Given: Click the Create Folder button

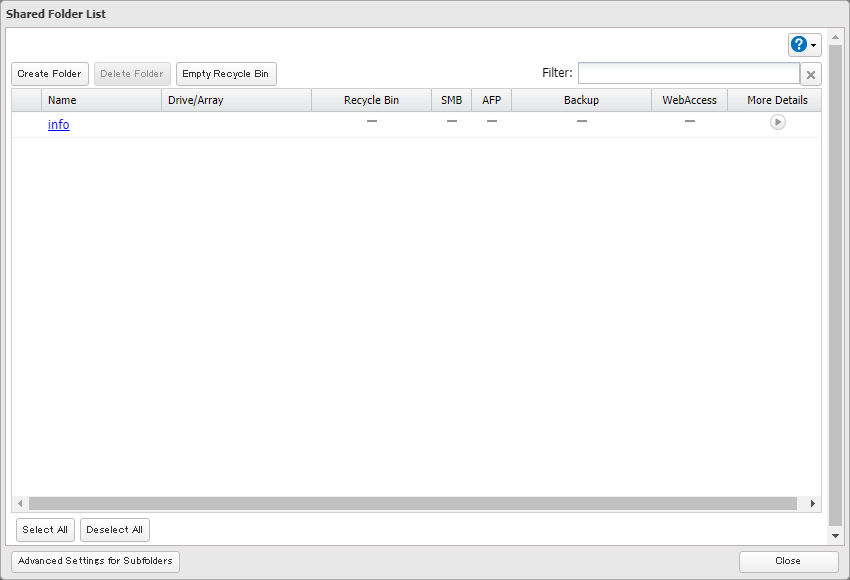Looking at the screenshot, I should pos(50,74).
